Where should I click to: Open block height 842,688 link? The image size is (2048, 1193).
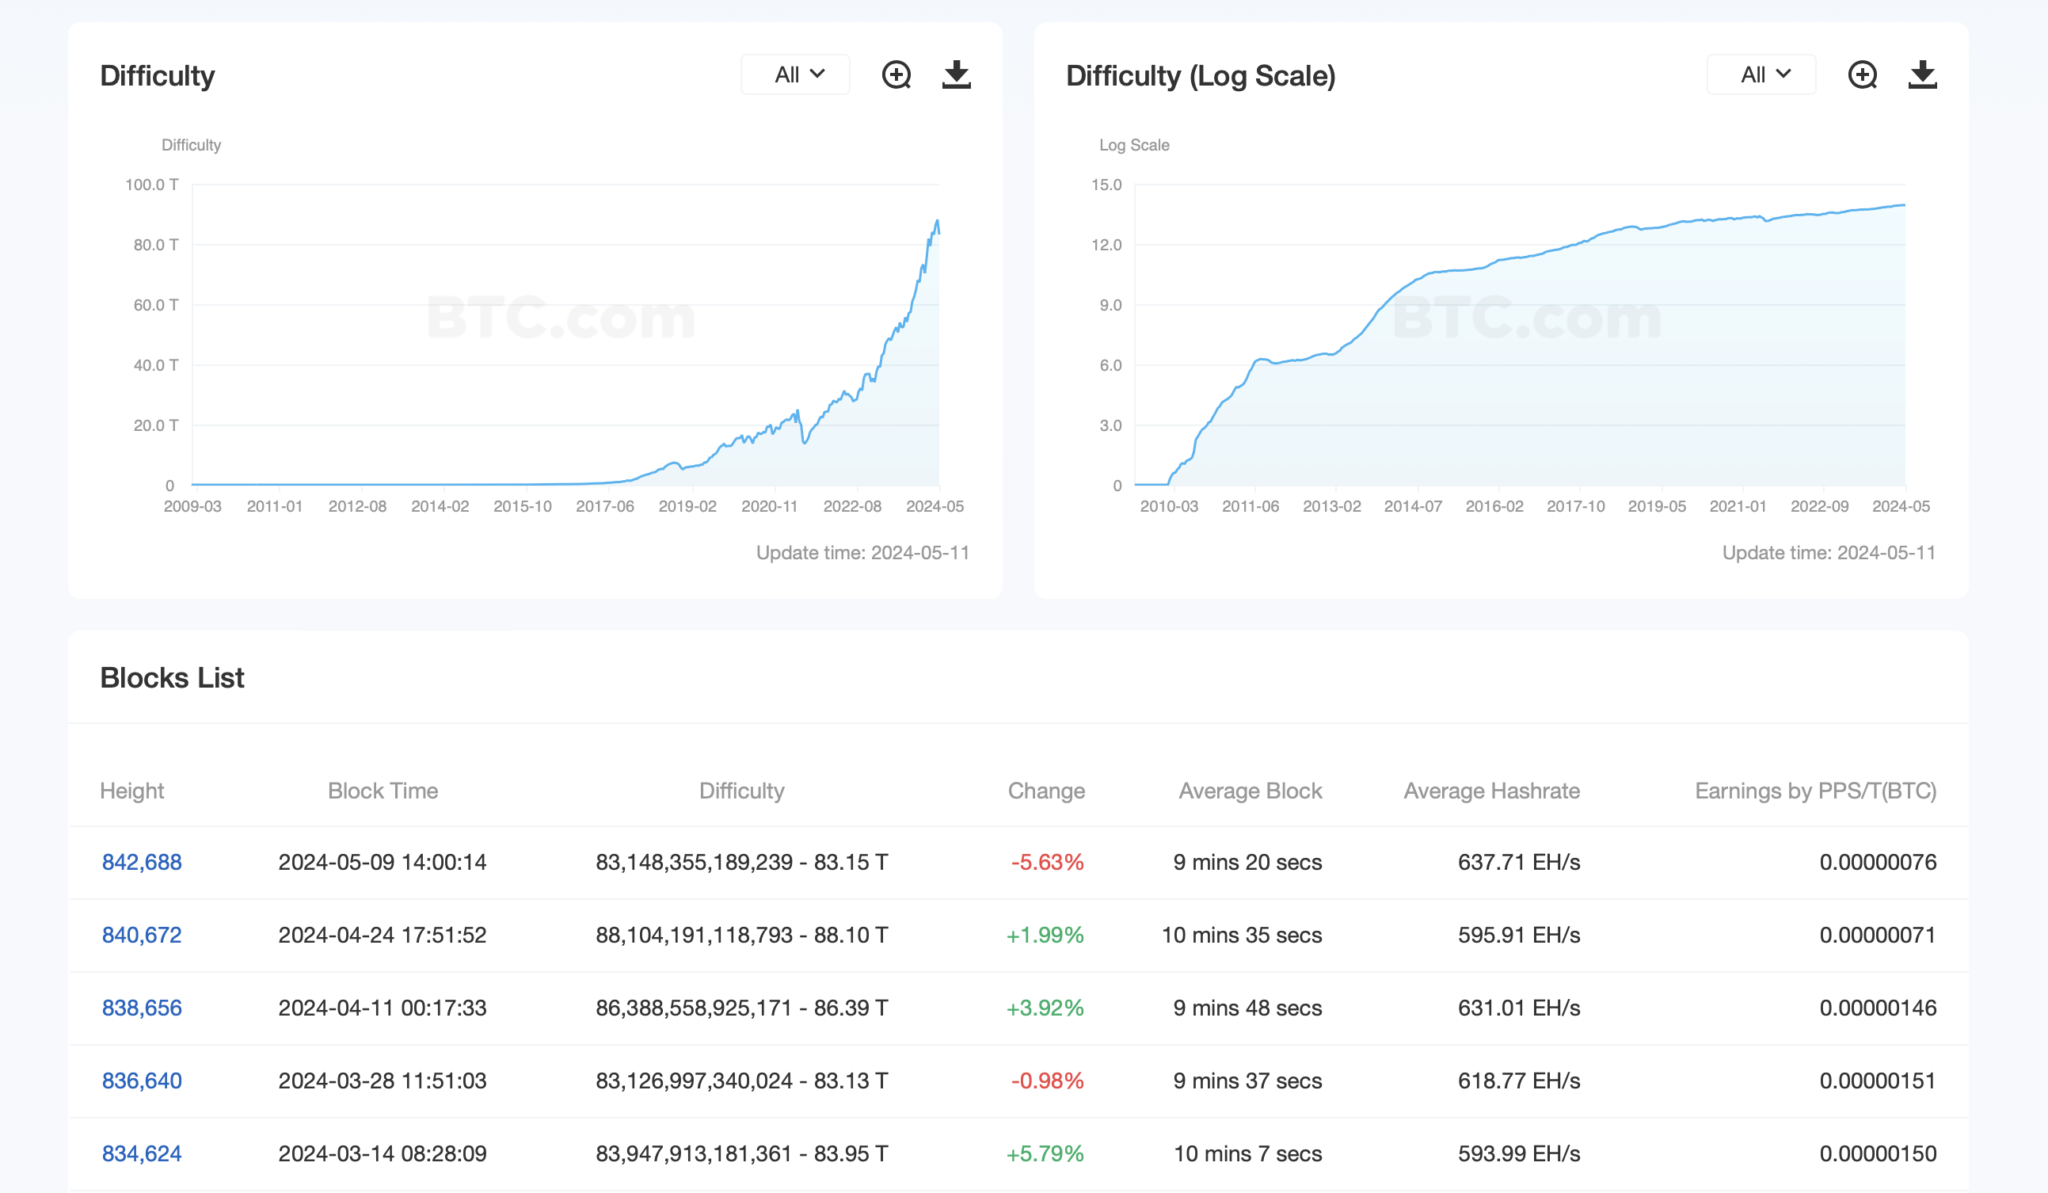click(x=142, y=862)
